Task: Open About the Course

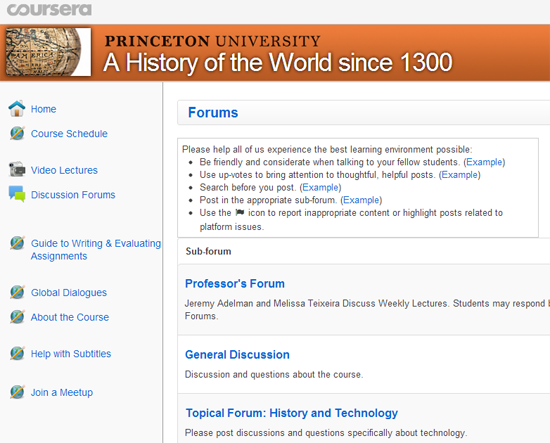Action: [70, 317]
